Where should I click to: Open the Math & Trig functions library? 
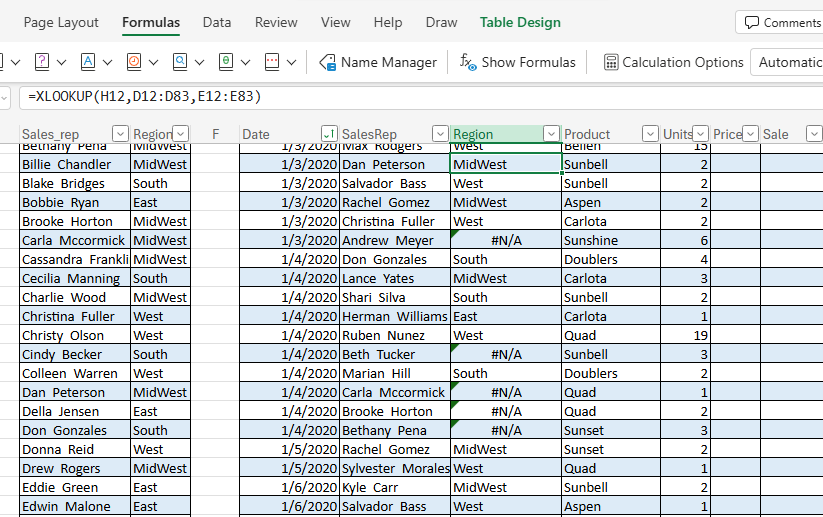pos(233,62)
